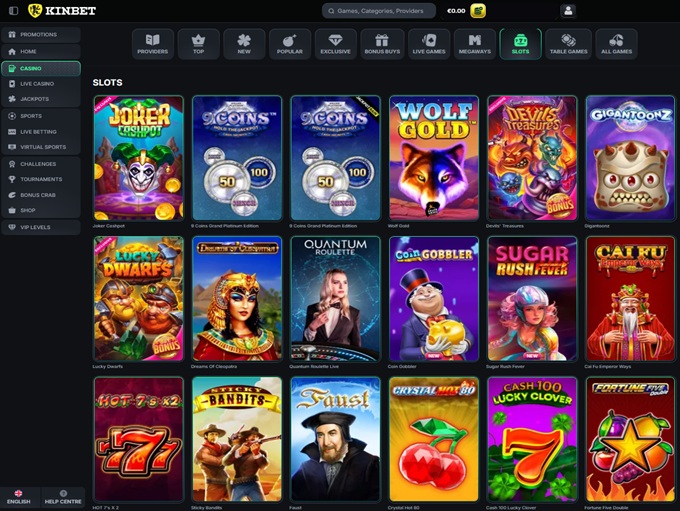Open the Popular games category
Image resolution: width=680 pixels, height=511 pixels.
[290, 43]
